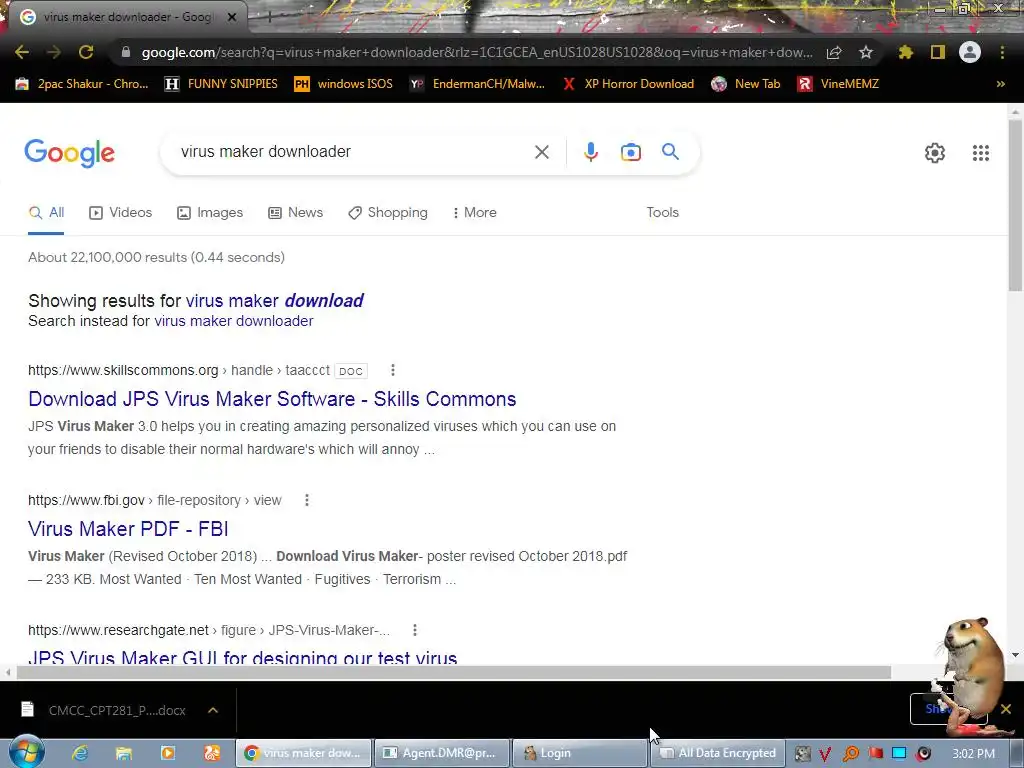Expand options for CMCC_CPT281 docx download

tap(213, 710)
